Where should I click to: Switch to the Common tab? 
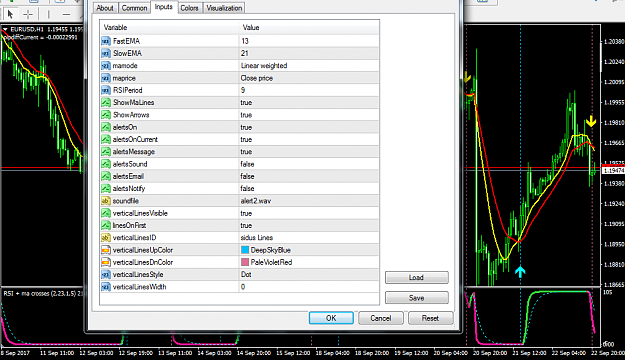[x=134, y=8]
